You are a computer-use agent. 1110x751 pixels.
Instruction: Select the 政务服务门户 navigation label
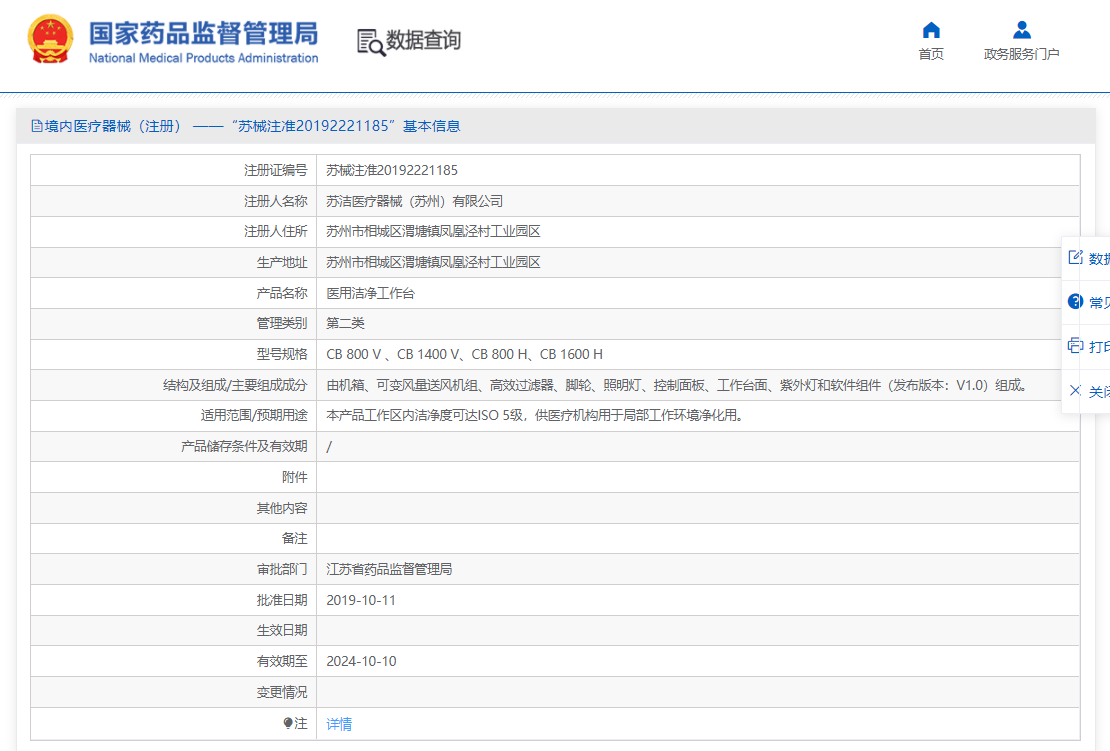pyautogui.click(x=1021, y=54)
